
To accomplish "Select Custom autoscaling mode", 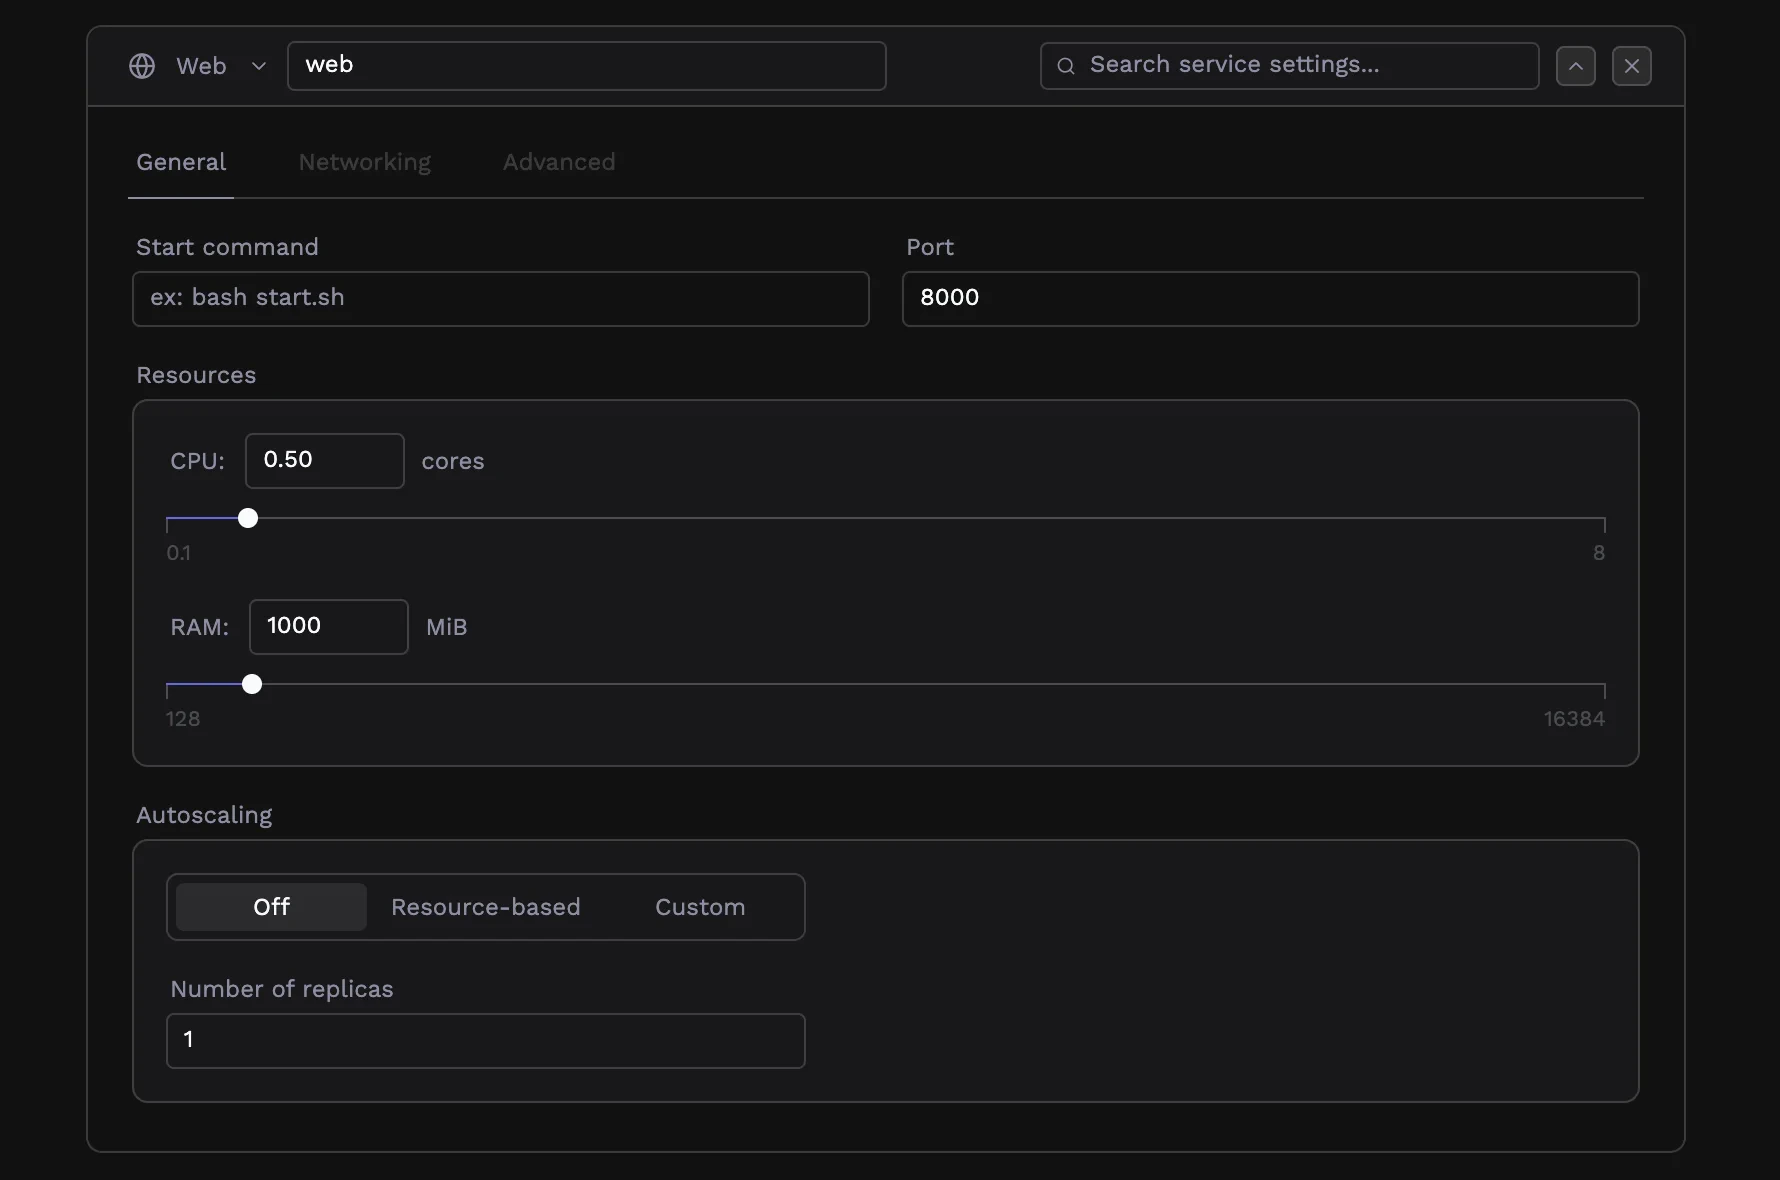I will [x=699, y=906].
